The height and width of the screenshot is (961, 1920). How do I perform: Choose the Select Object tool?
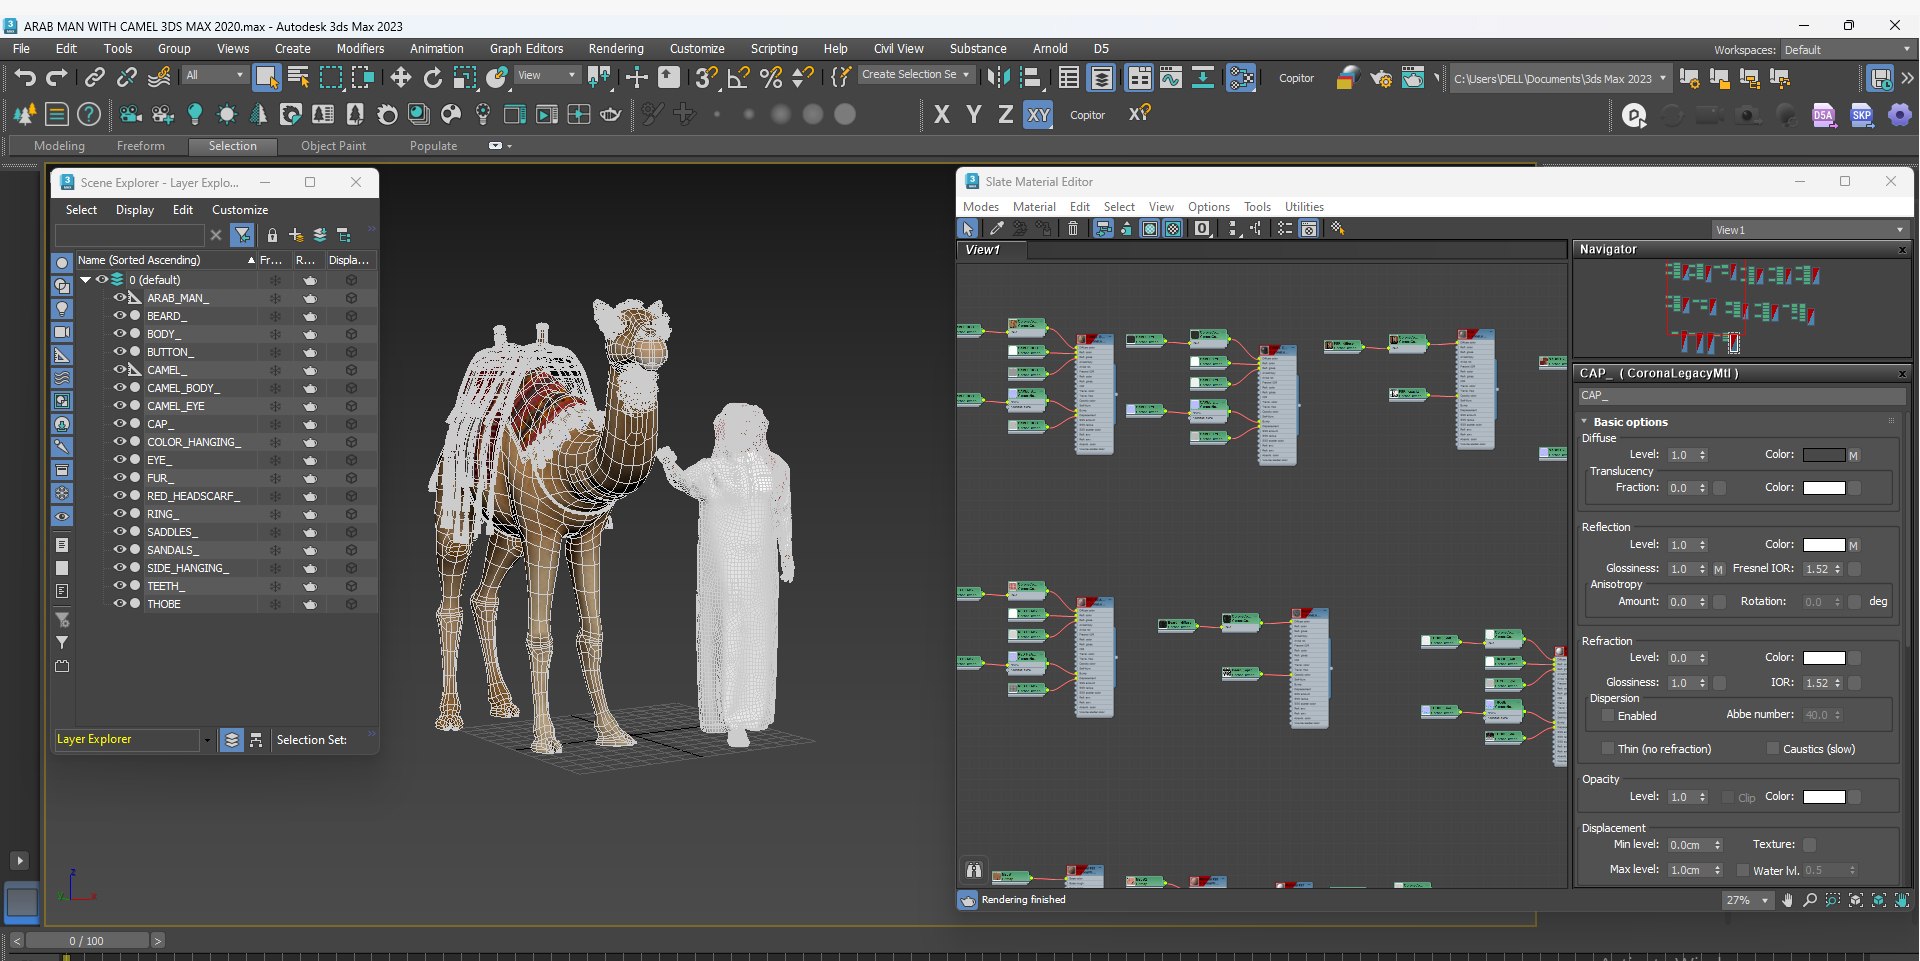click(266, 77)
